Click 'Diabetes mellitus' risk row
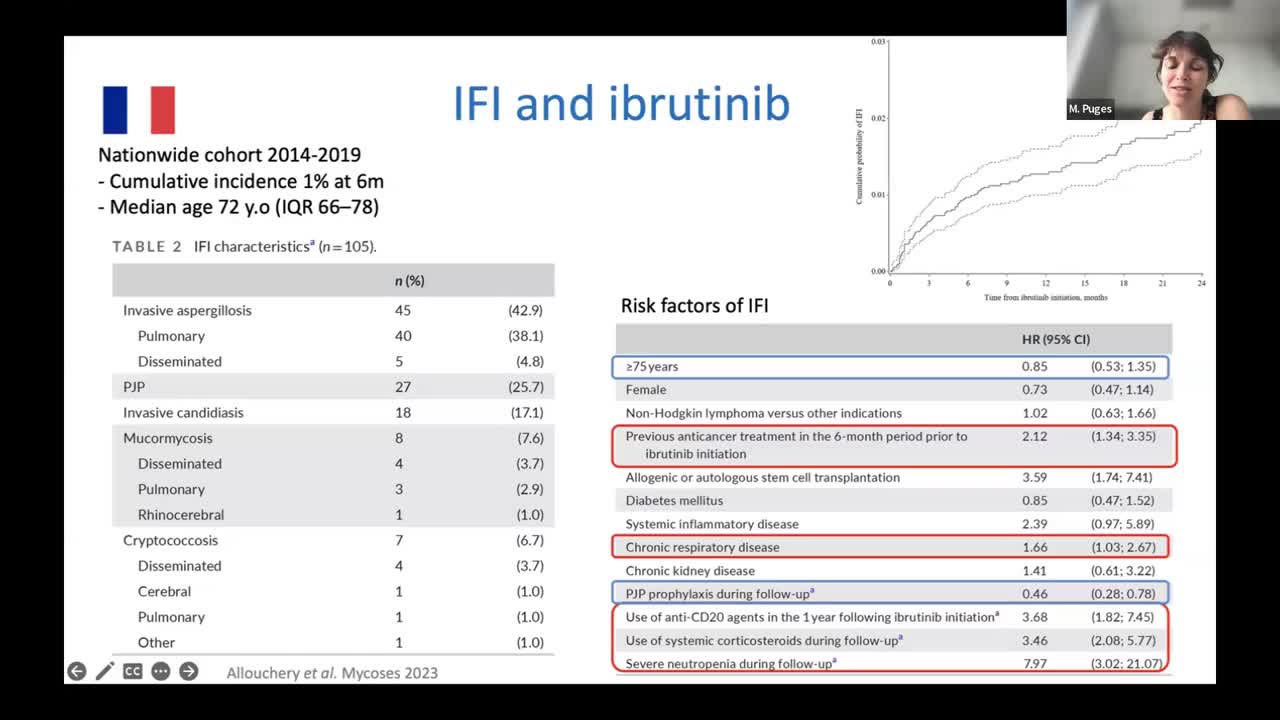Screen dimensions: 1280x720 tap(893, 500)
